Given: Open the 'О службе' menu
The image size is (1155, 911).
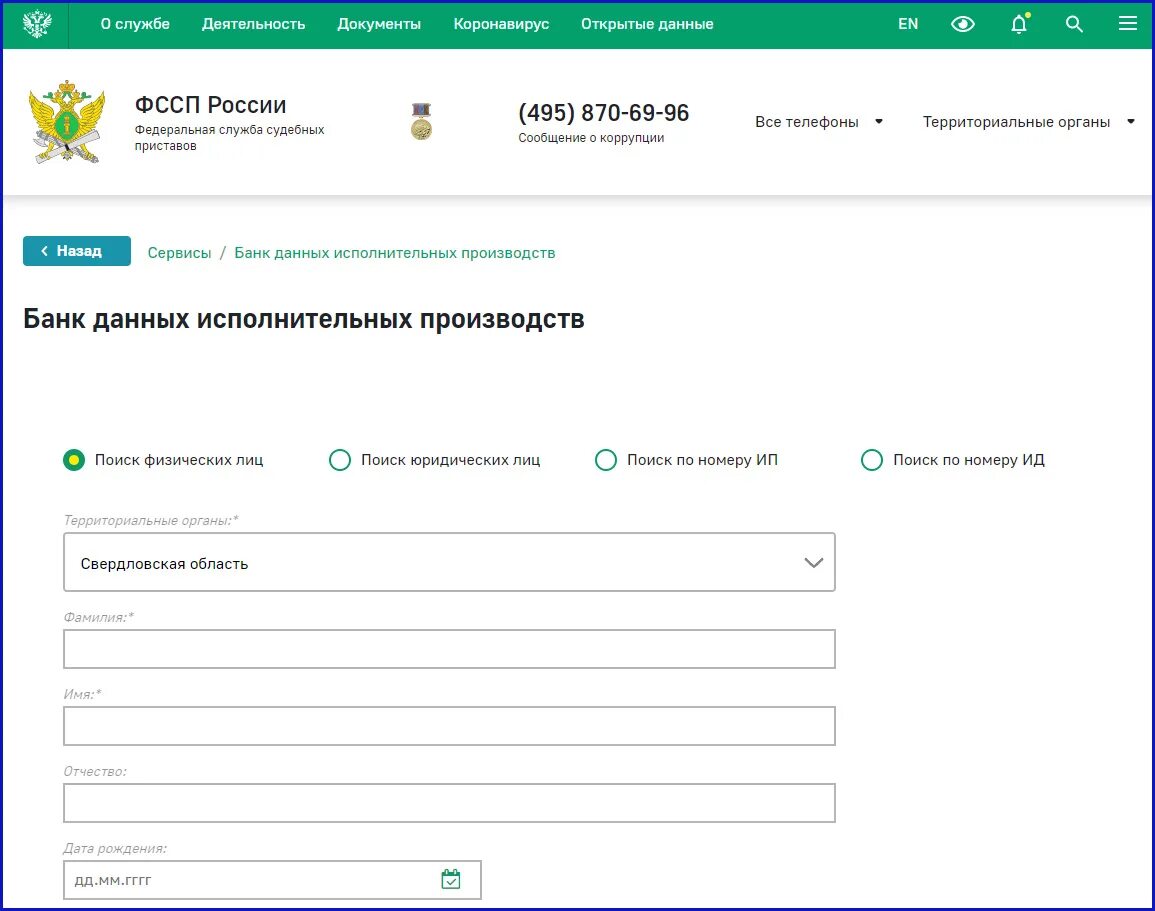Looking at the screenshot, I should 135,24.
